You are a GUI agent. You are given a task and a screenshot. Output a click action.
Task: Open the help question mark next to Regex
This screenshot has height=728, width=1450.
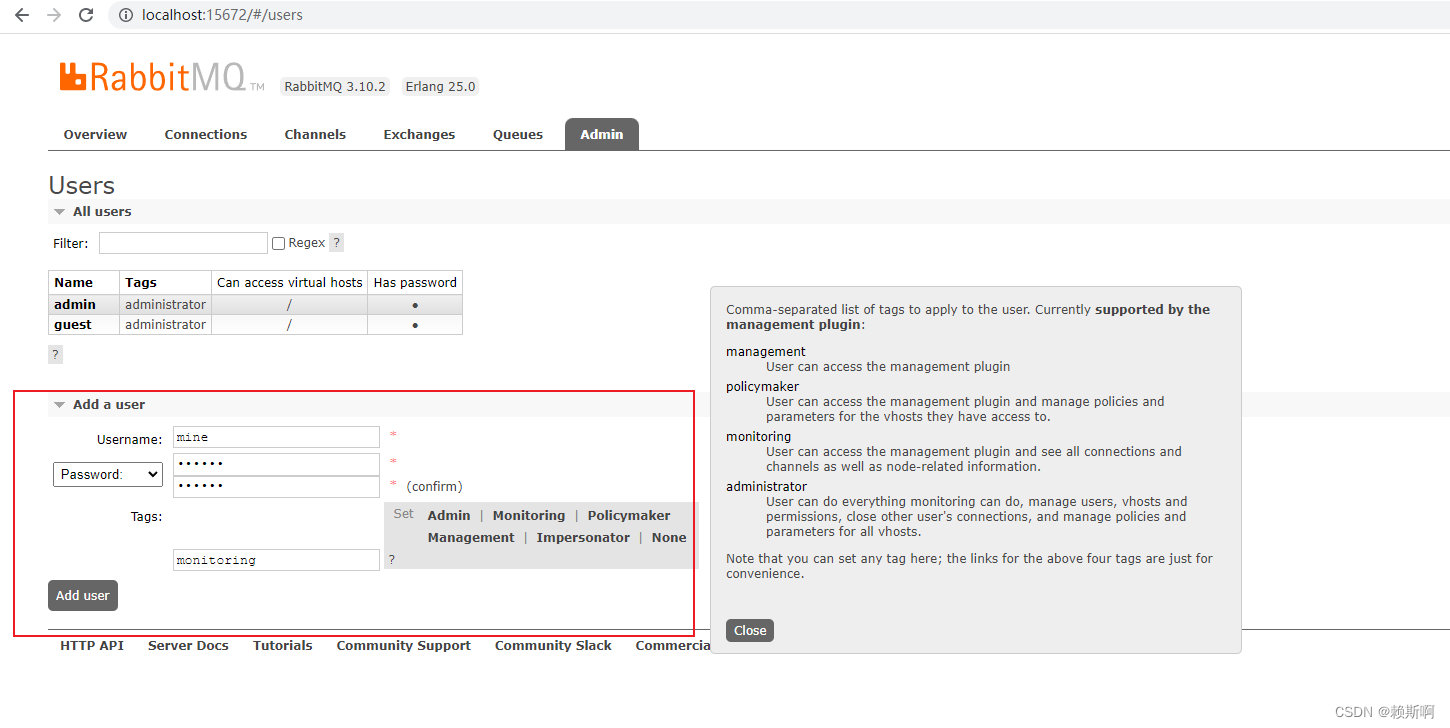pyautogui.click(x=337, y=243)
